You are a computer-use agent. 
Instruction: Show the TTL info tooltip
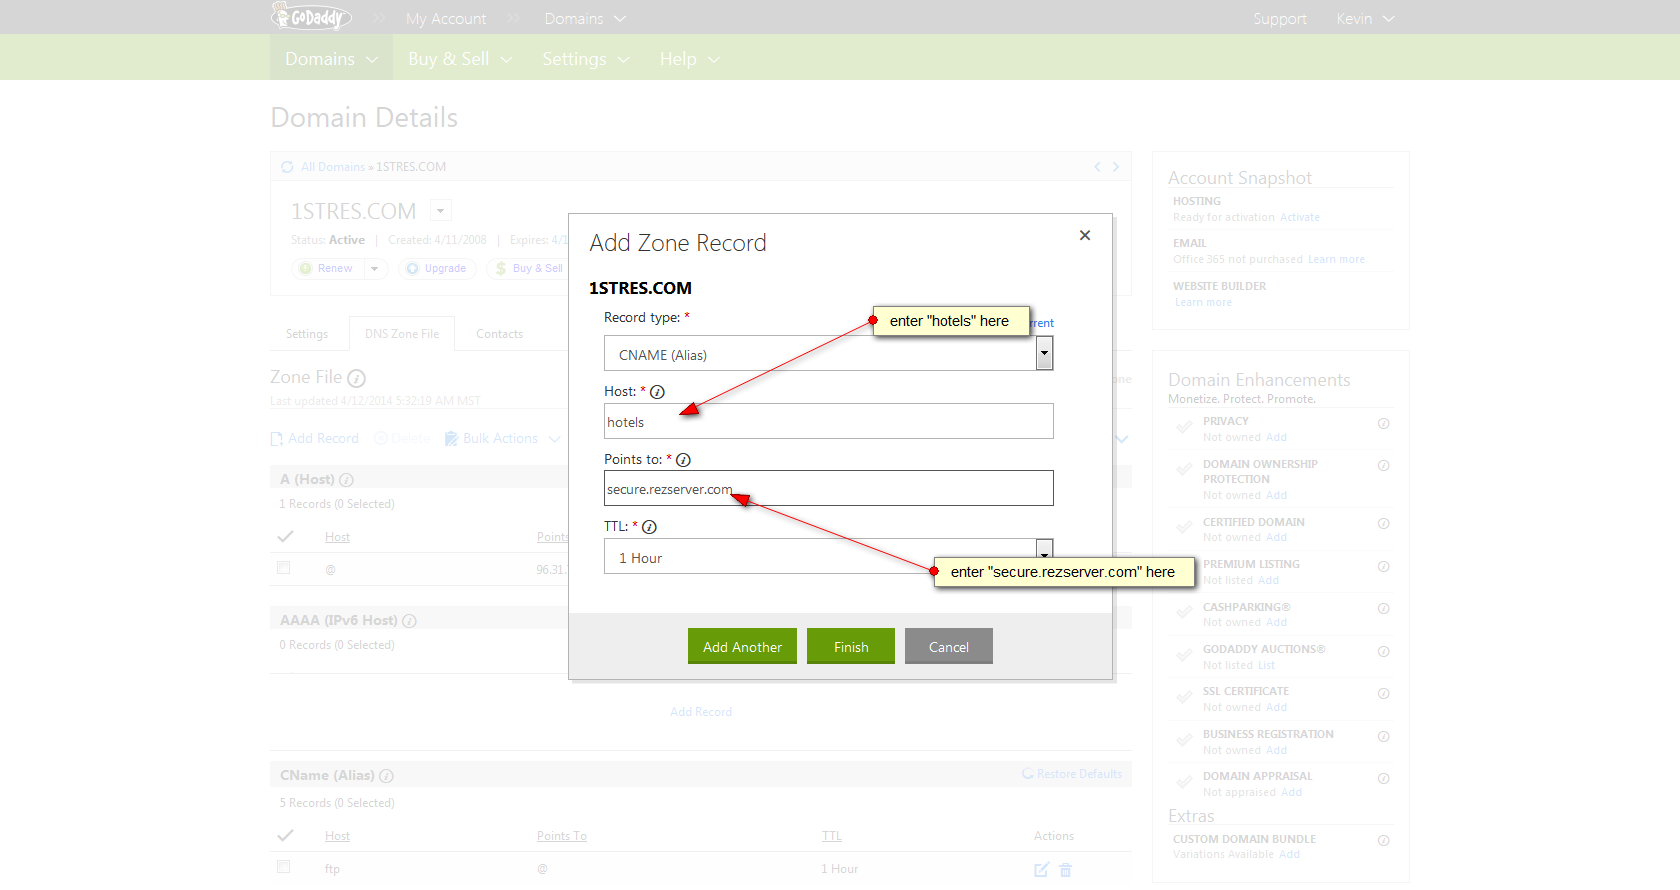tap(649, 527)
